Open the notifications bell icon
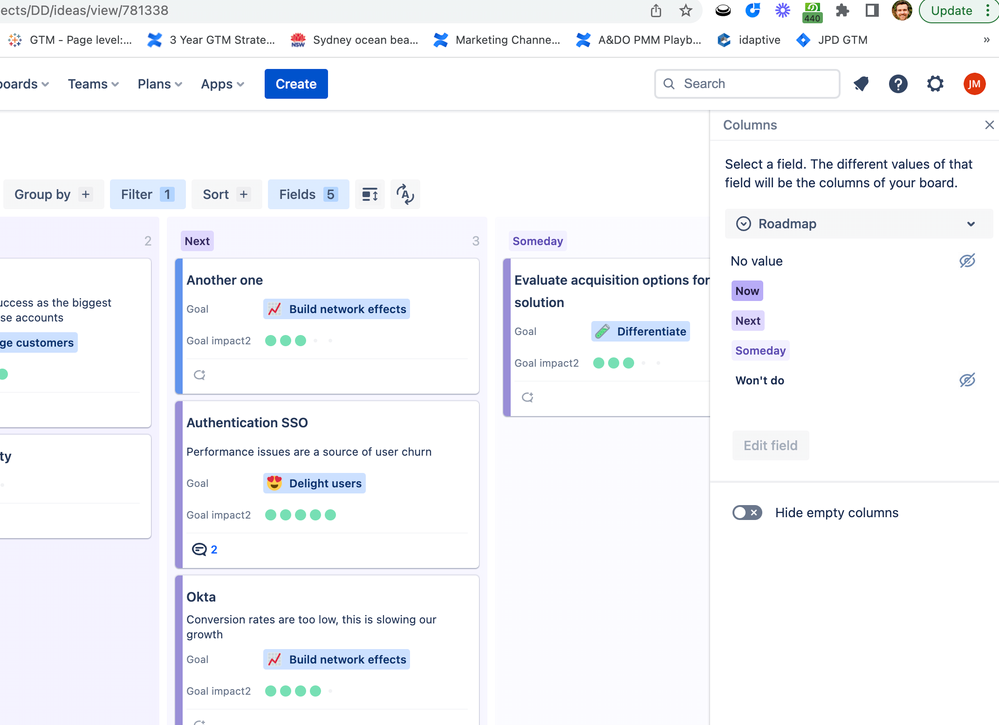This screenshot has width=999, height=725. [x=861, y=84]
